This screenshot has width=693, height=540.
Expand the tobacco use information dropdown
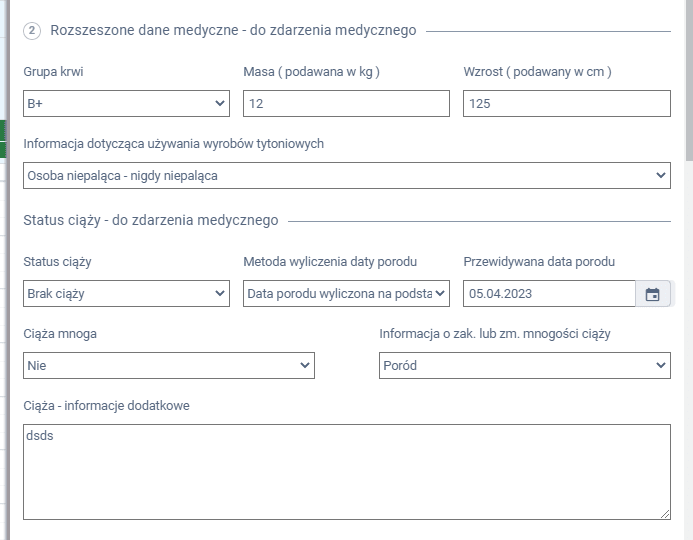pos(346,176)
